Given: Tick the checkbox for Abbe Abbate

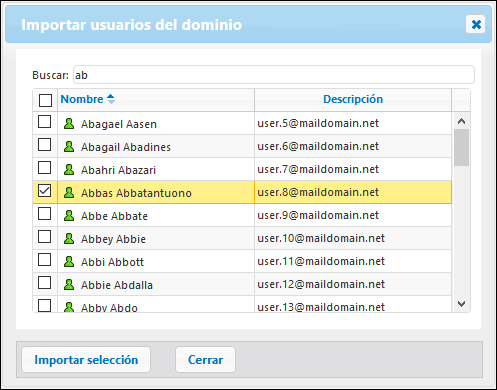Looking at the screenshot, I should coord(44,214).
